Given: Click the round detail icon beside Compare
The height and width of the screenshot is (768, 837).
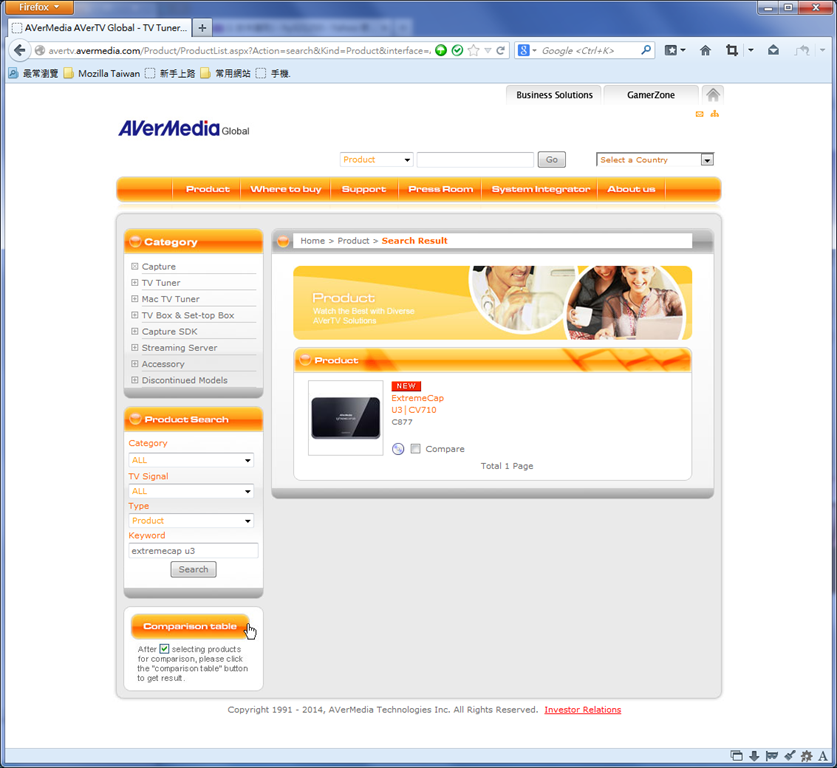Looking at the screenshot, I should coord(398,449).
